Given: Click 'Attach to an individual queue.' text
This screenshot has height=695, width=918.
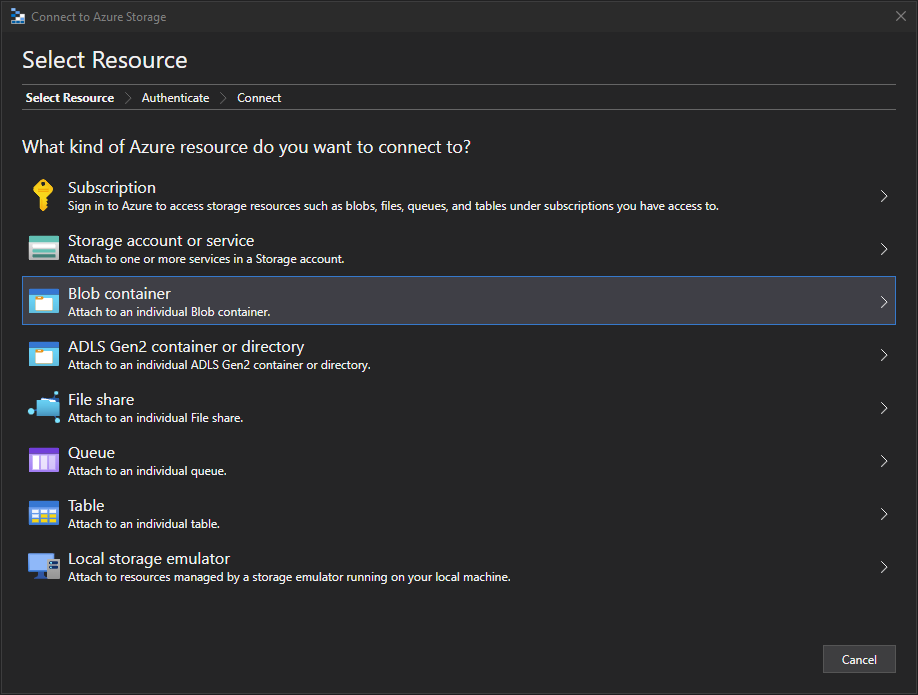Looking at the screenshot, I should [147, 471].
